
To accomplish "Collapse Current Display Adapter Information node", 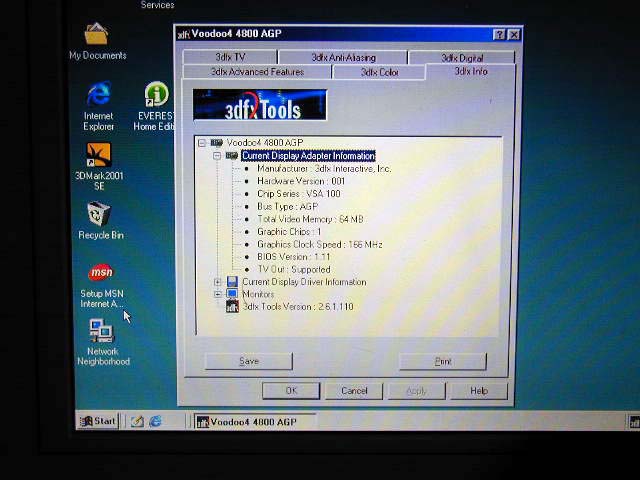I will (217, 156).
